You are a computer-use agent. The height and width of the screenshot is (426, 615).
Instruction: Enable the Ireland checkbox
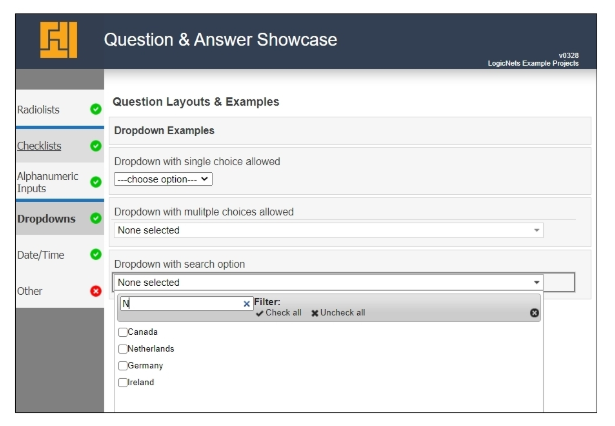pos(123,382)
